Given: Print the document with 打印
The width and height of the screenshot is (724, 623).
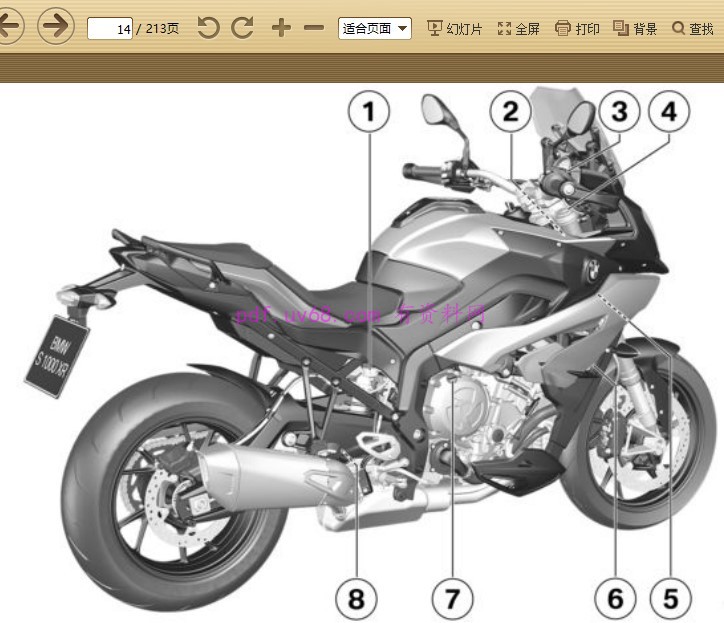Looking at the screenshot, I should [x=577, y=29].
